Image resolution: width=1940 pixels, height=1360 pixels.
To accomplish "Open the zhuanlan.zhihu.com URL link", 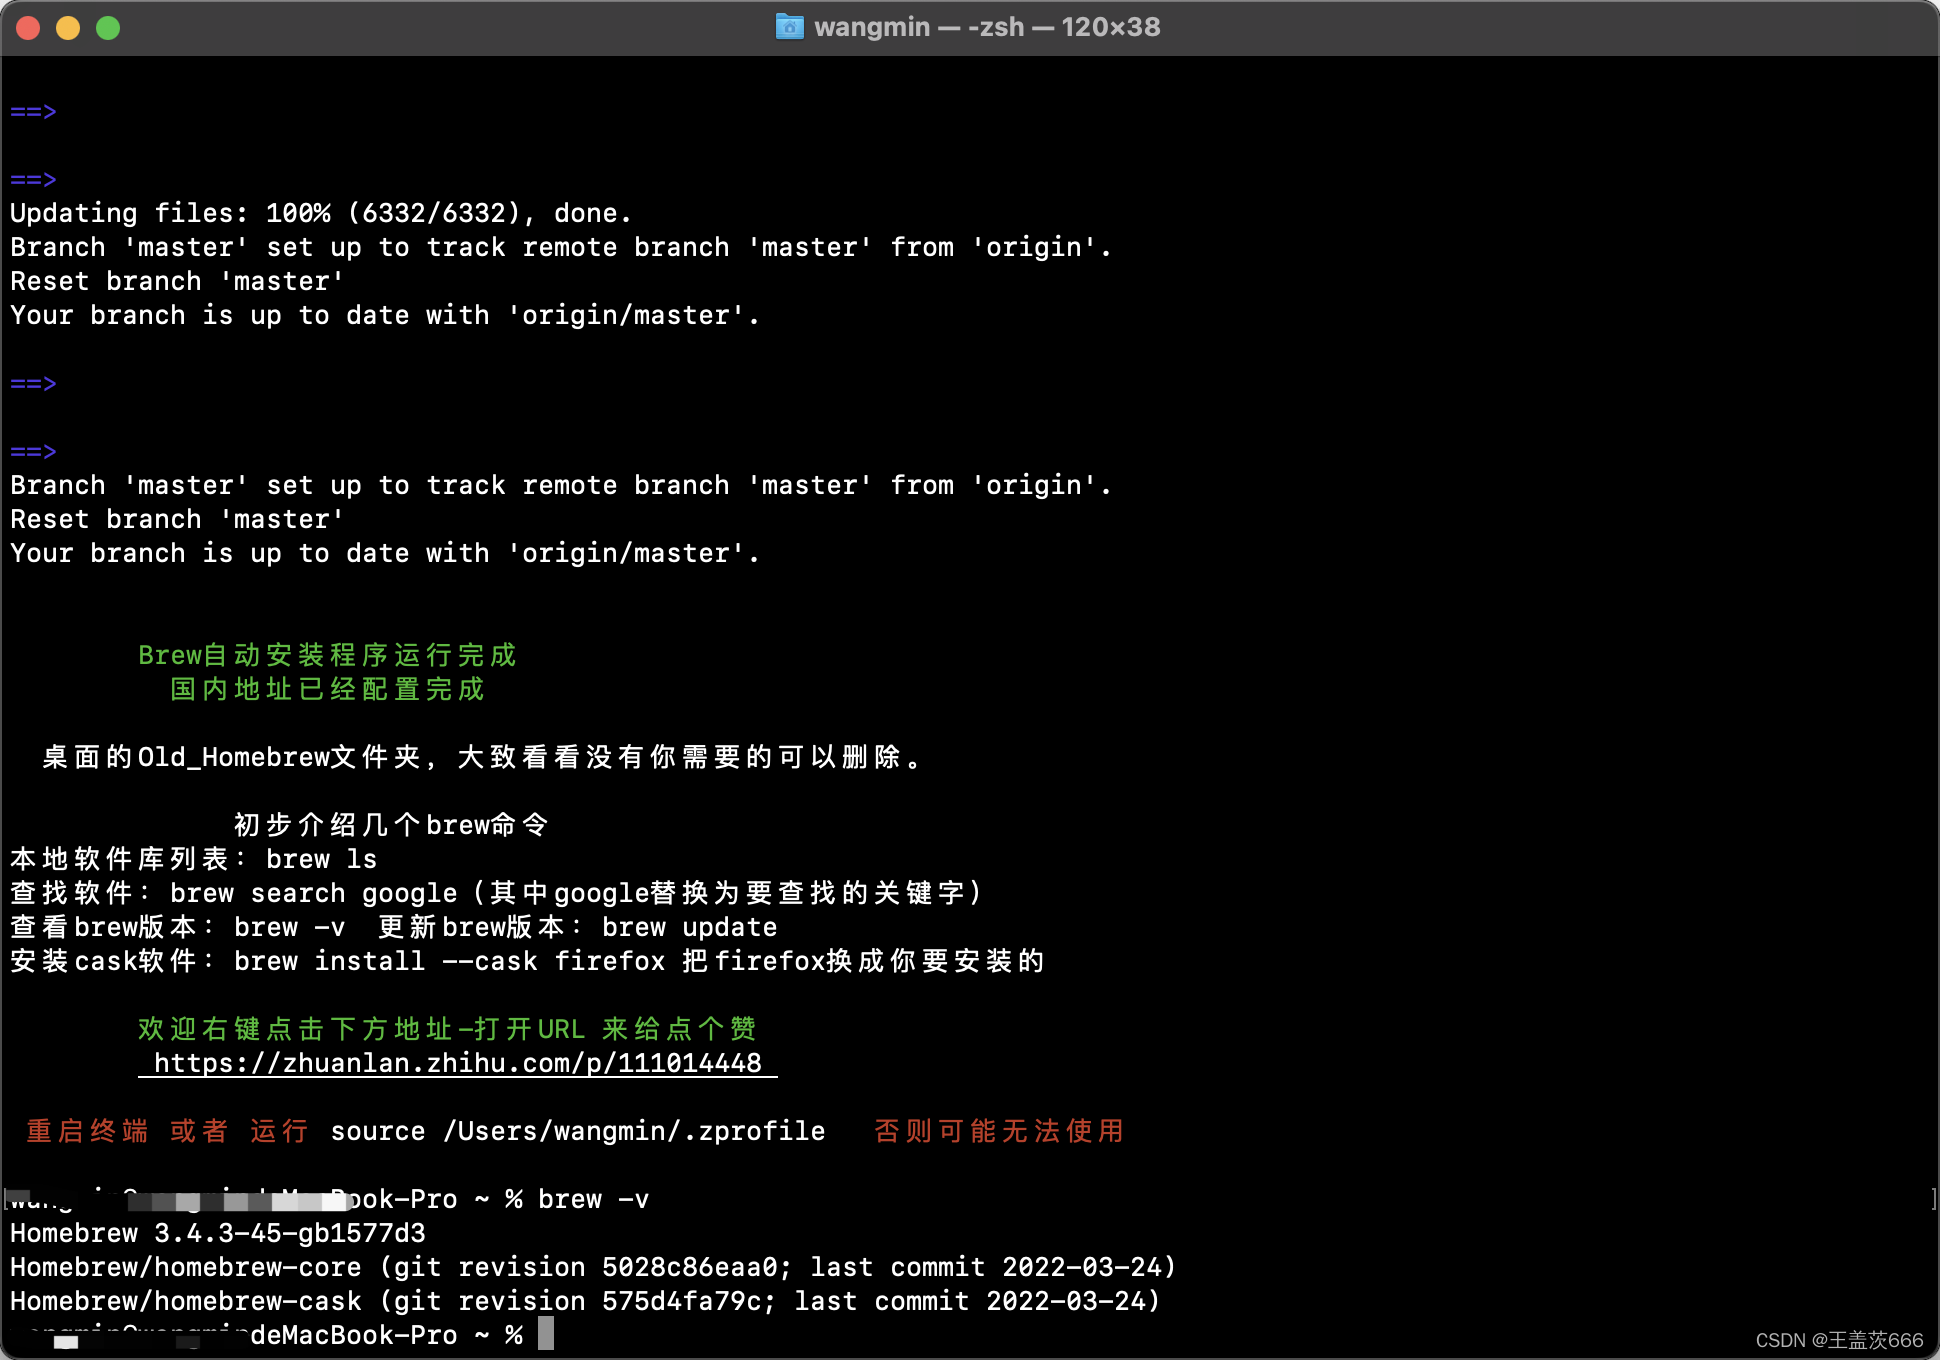I will [x=457, y=1063].
